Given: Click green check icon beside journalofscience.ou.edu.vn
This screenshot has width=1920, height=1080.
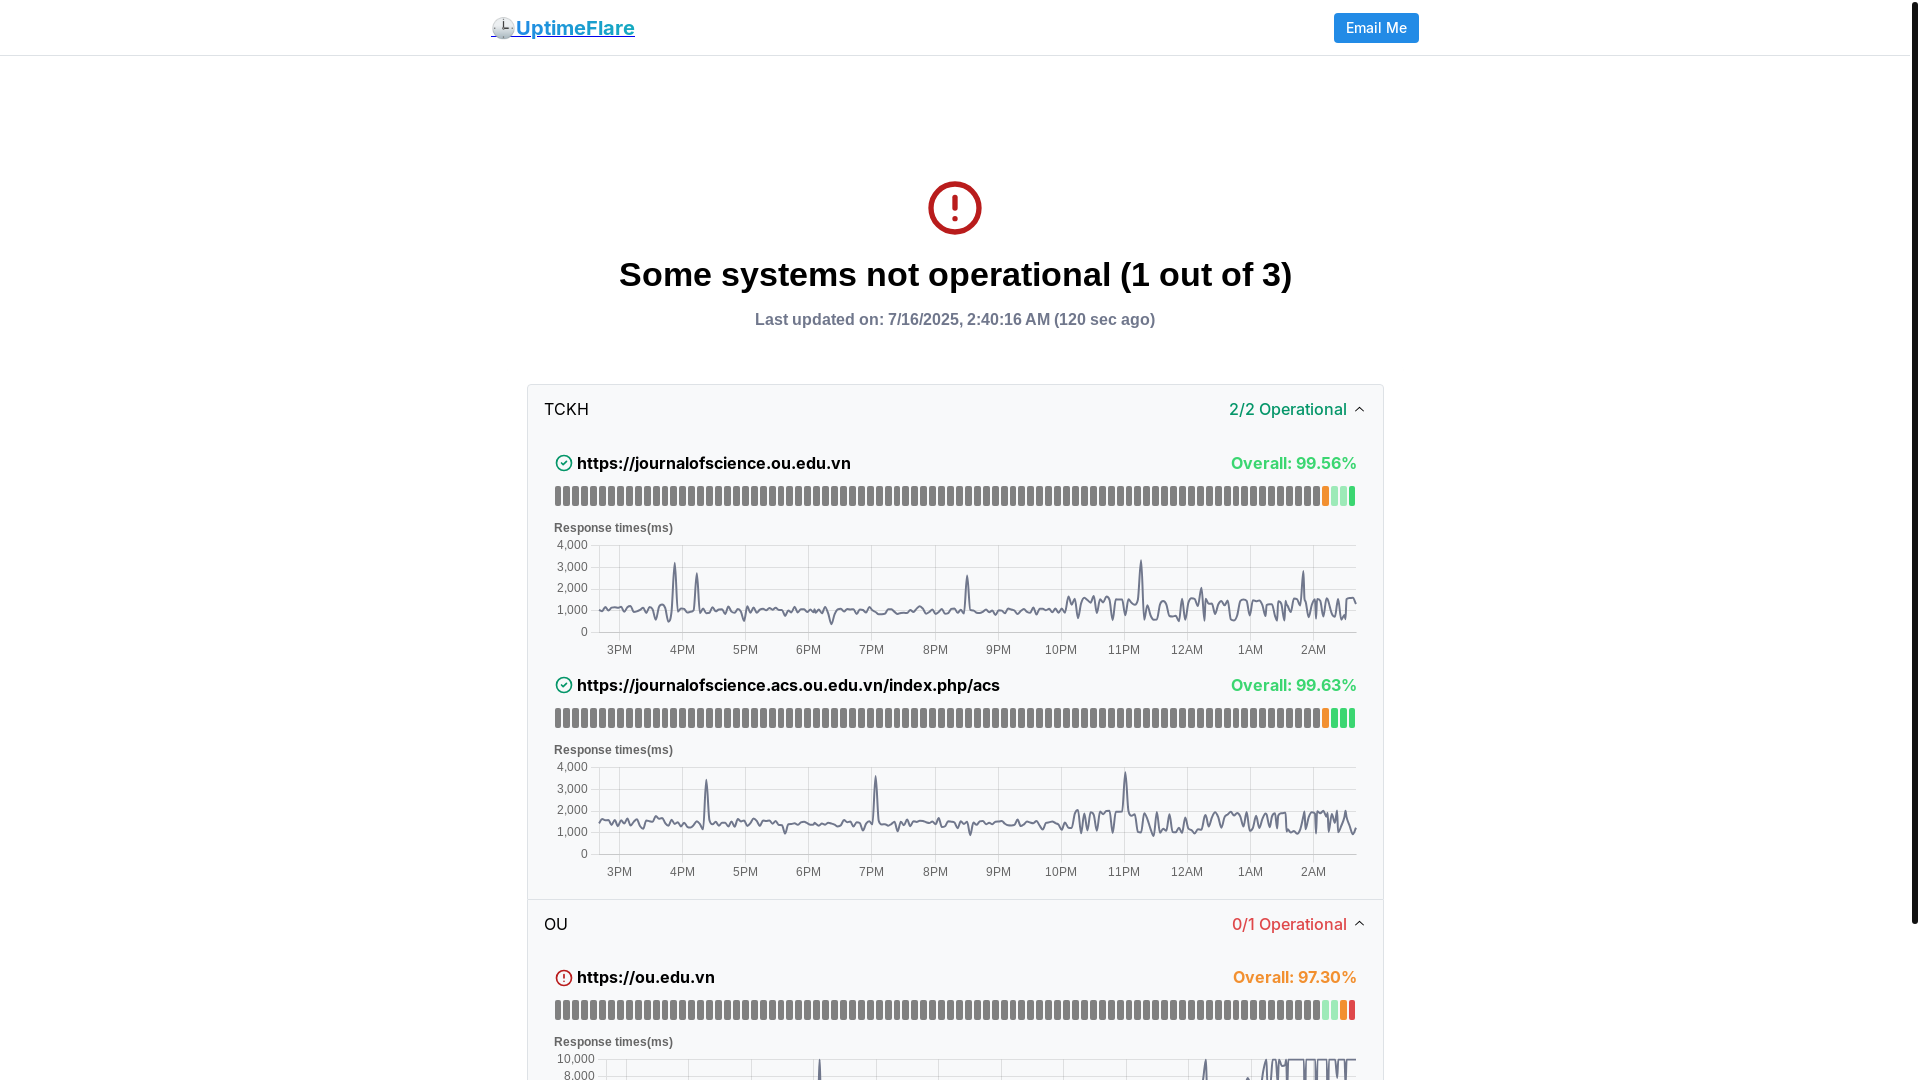Looking at the screenshot, I should (564, 463).
